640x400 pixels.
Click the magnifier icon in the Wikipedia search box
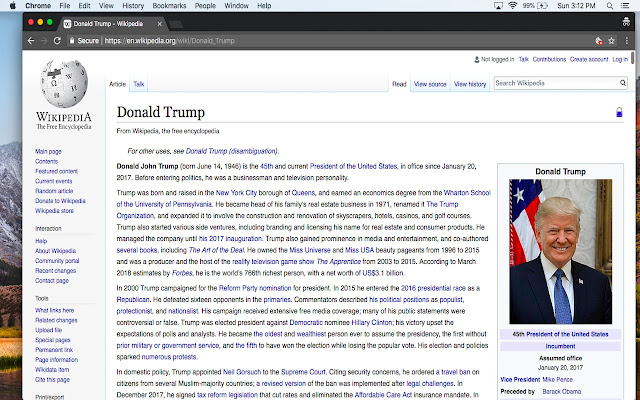(623, 83)
